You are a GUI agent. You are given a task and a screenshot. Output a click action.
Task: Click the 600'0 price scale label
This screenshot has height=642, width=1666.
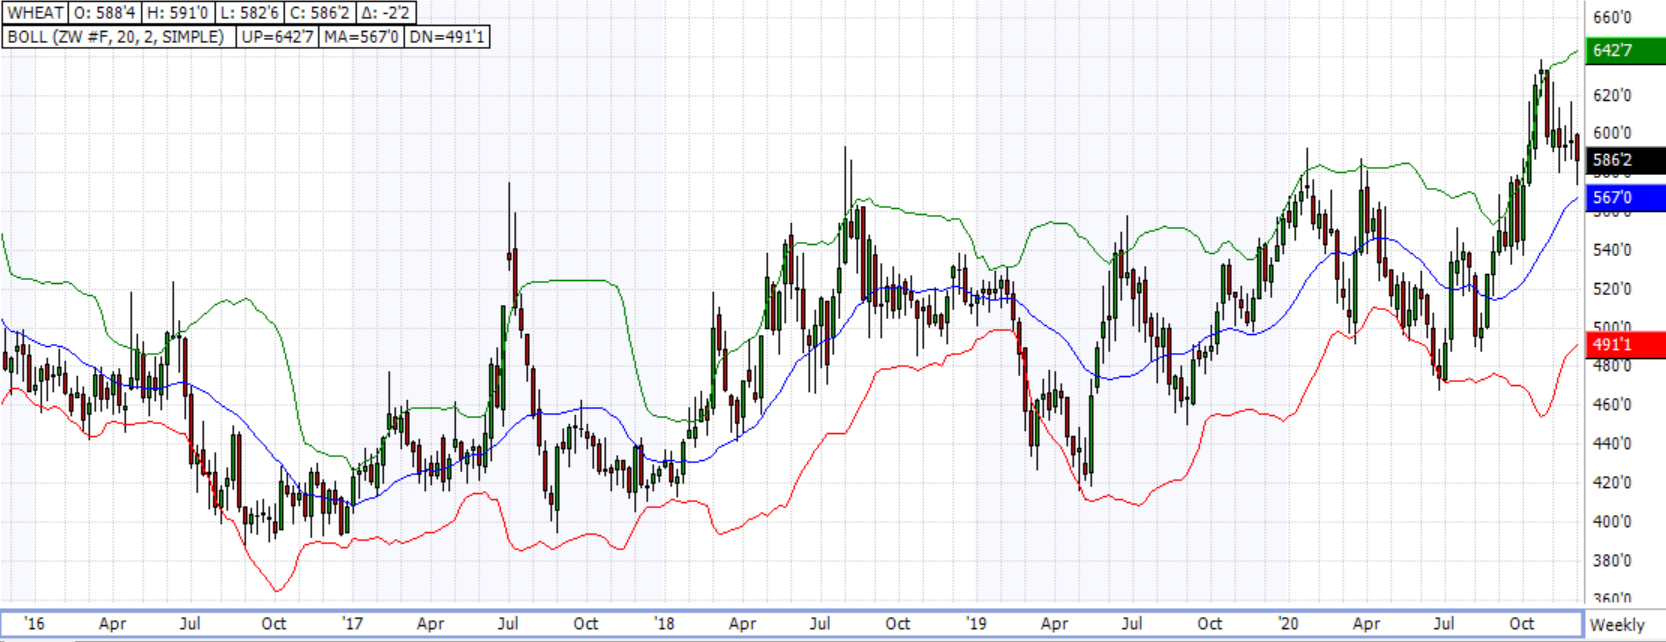(1612, 133)
